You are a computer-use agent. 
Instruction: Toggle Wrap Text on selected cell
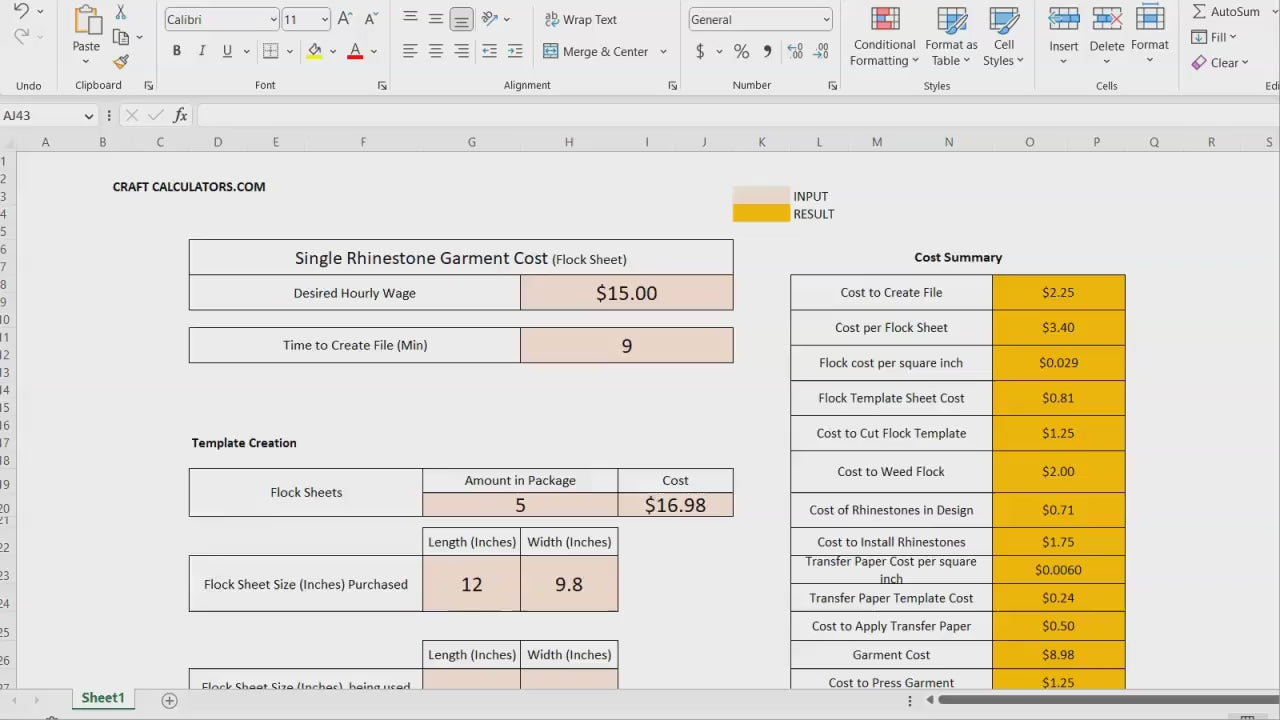[x=580, y=19]
